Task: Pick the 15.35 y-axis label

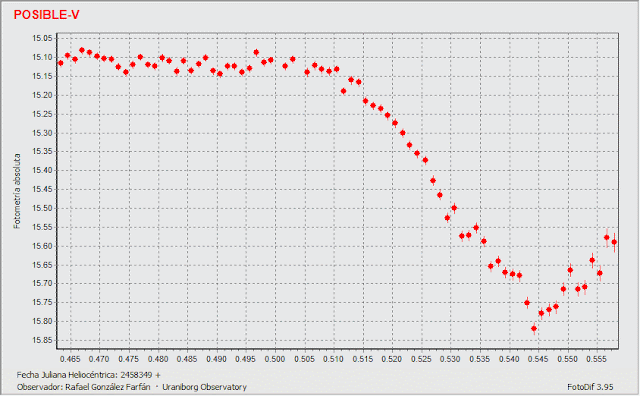Action: click(42, 151)
